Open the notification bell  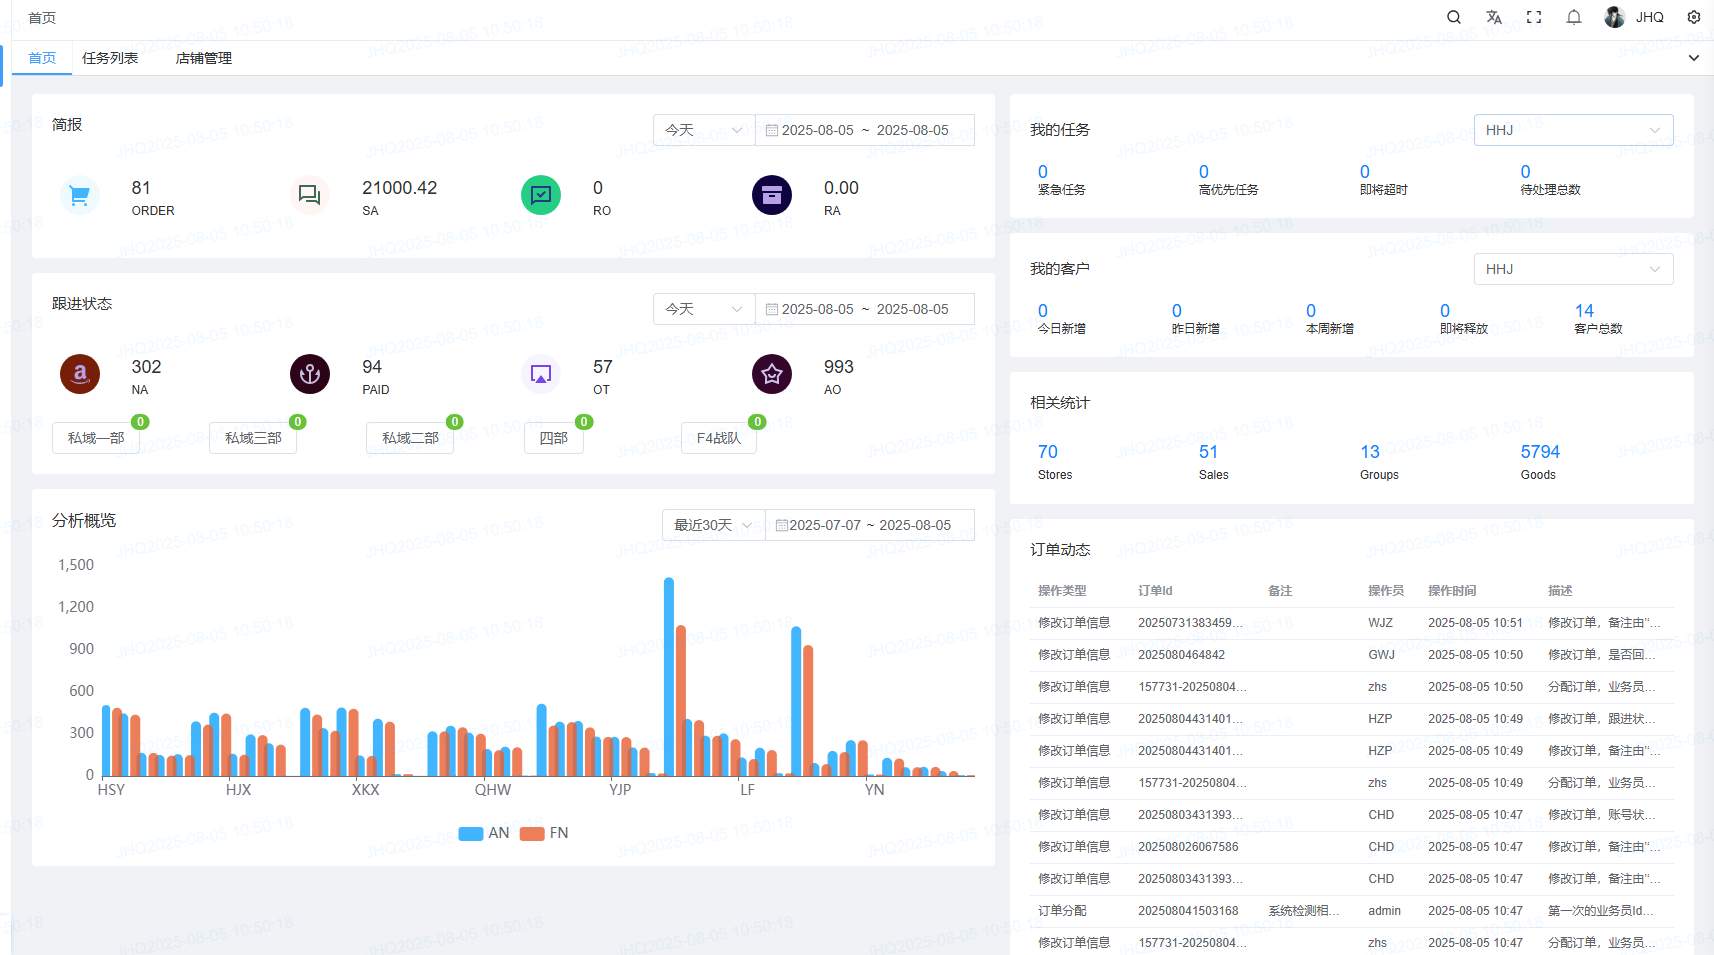tap(1574, 17)
